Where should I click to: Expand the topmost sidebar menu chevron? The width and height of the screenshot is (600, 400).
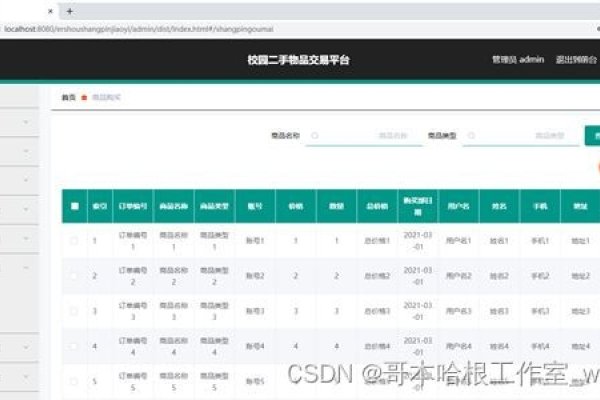(x=26, y=122)
